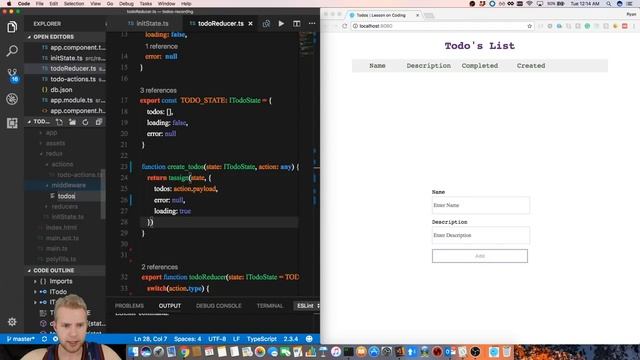Click the sync icon in status bar
This screenshot has width=640, height=360.
[44, 339]
